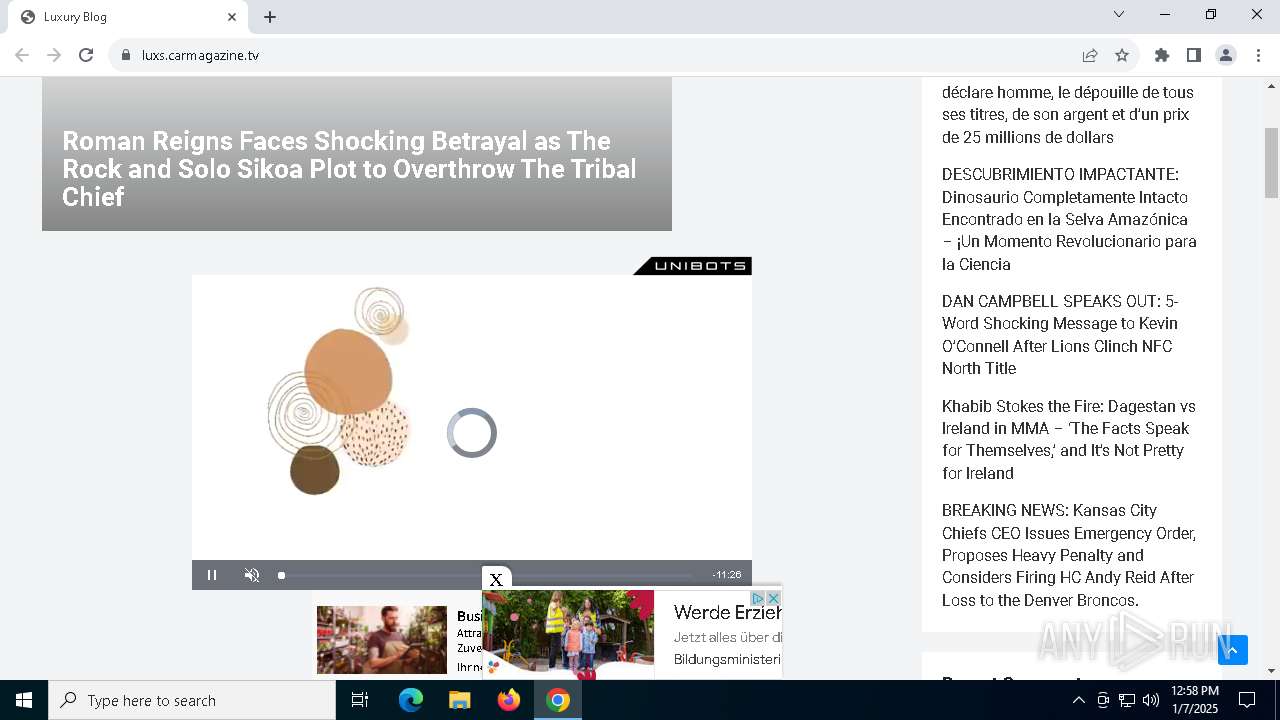Open a new browser tab
Viewport: 1280px width, 720px height.
[x=270, y=17]
